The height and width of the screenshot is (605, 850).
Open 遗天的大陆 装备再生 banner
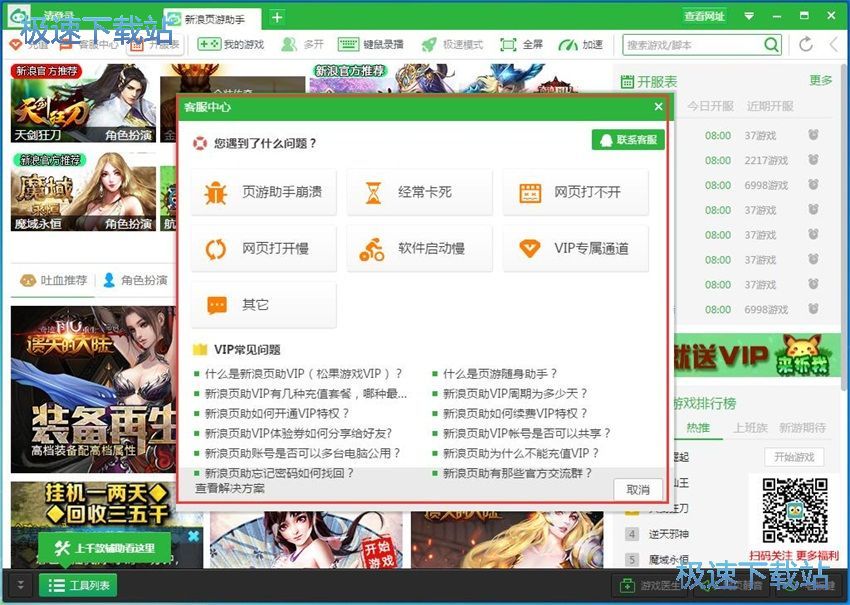(x=93, y=389)
